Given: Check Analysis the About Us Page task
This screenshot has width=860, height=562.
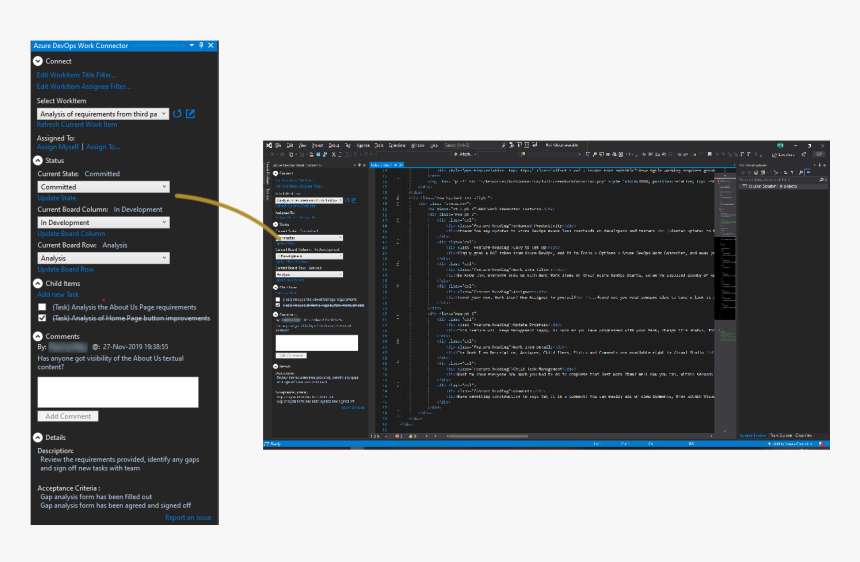Looking at the screenshot, I should click(42, 307).
